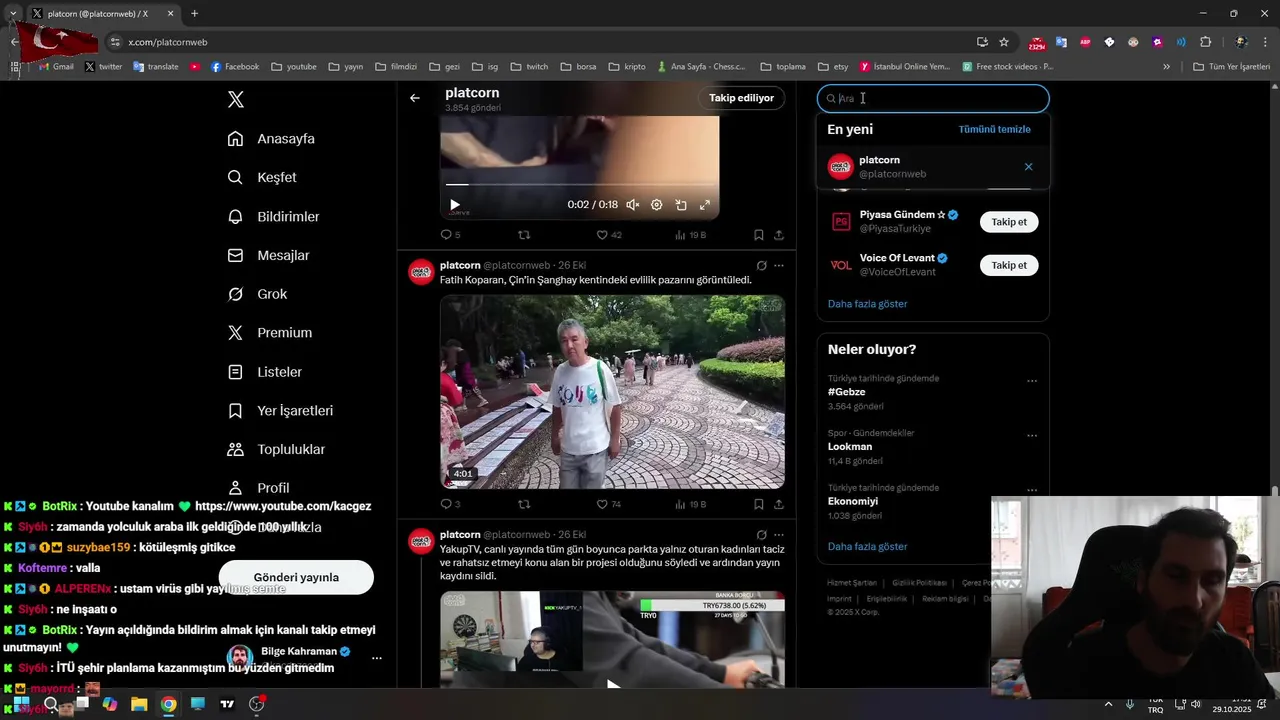The height and width of the screenshot is (720, 1280).
Task: Share the post with 42 likes
Action: coord(779,235)
